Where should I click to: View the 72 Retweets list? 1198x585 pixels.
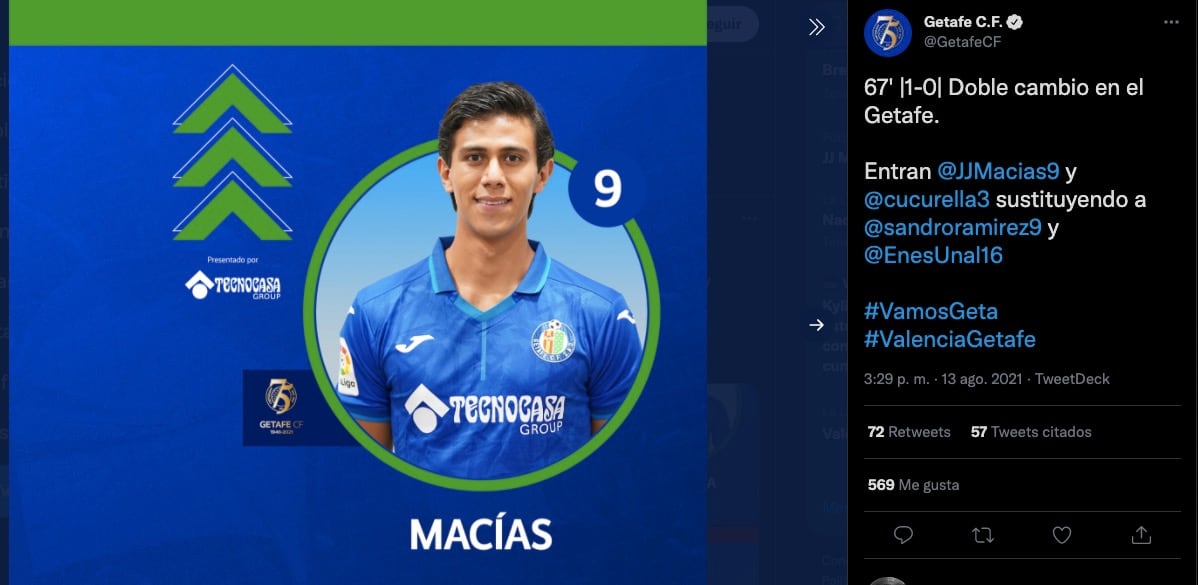tap(909, 431)
